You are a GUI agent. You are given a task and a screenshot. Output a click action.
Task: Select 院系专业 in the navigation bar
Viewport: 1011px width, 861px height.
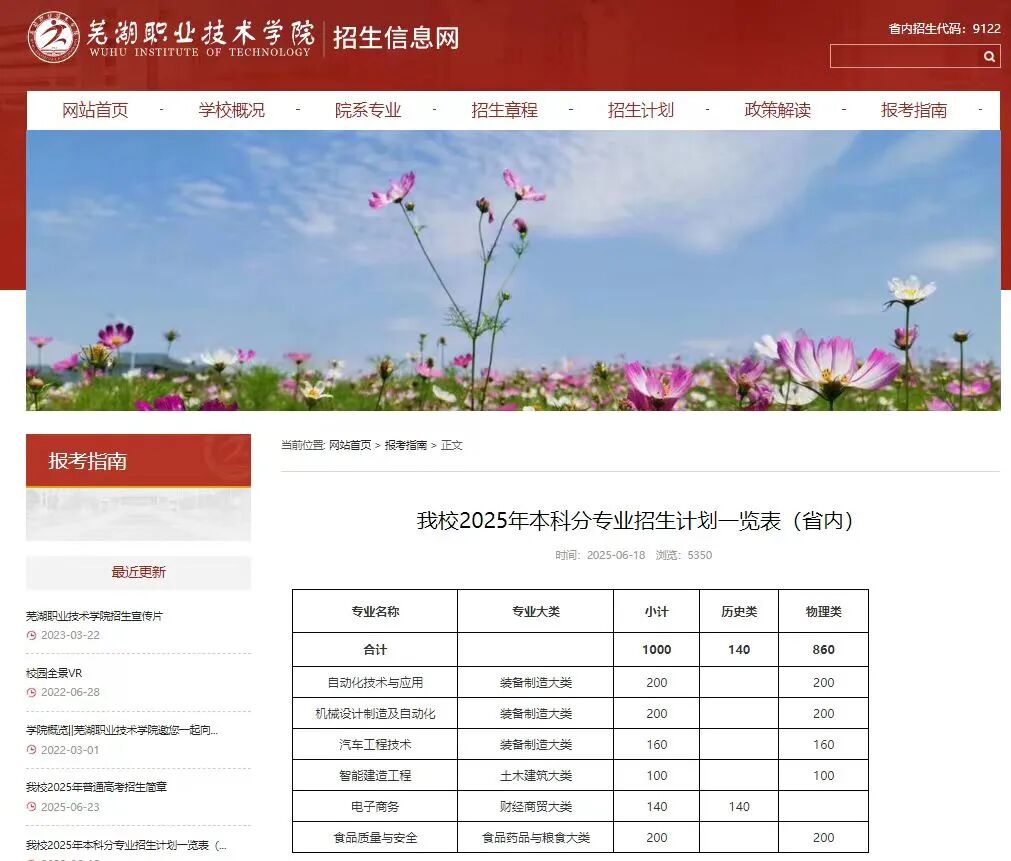369,110
